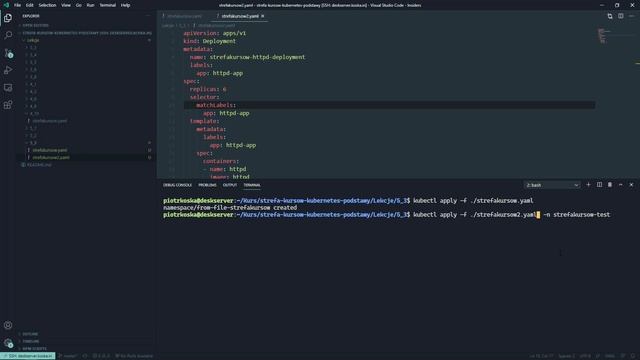Close the strefakursow2.yaml editor tab
The height and width of the screenshot is (360, 640).
[263, 16]
